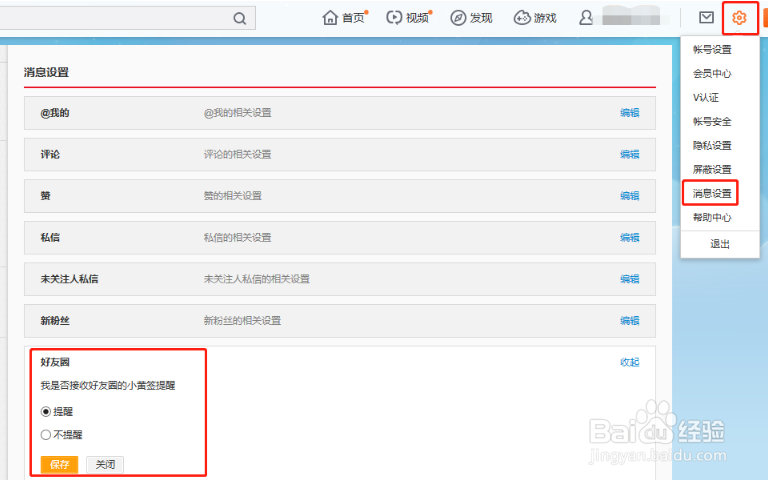Screen dimensions: 768x482
Task: Select 帐号安全 menu entry
Action: click(x=712, y=121)
